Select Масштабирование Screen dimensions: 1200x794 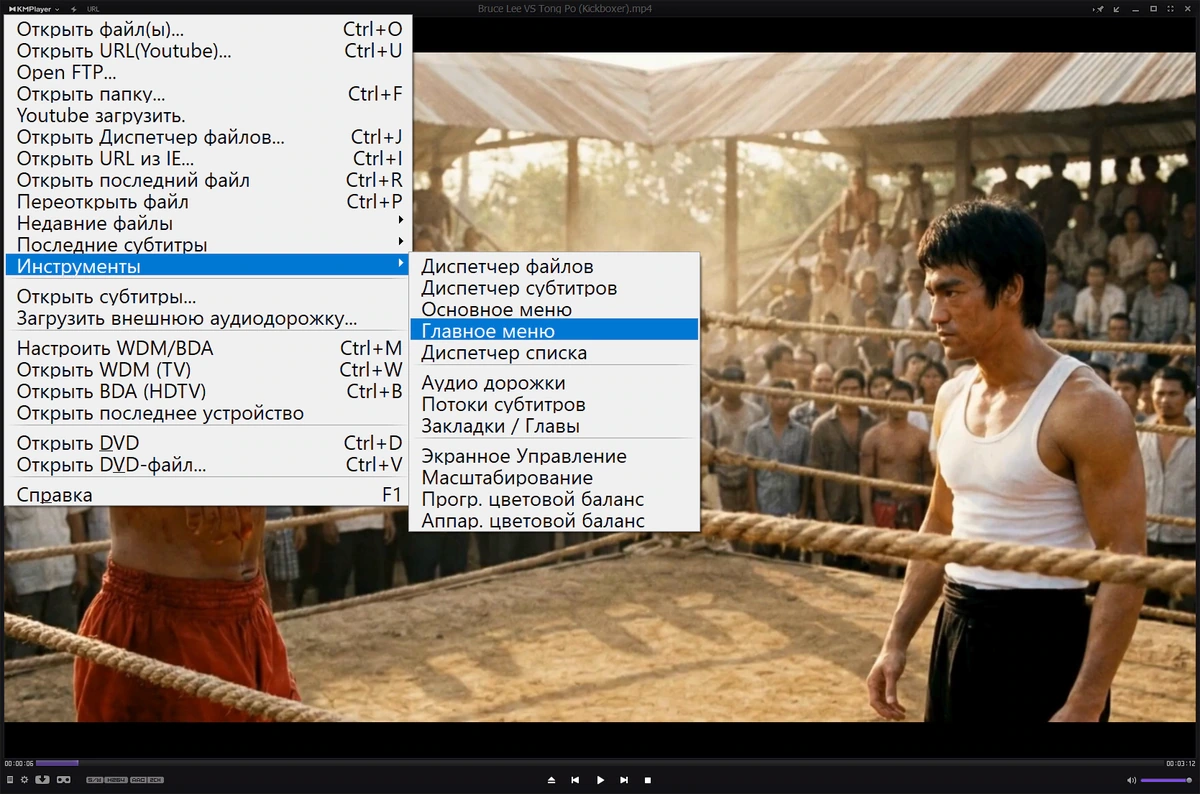[554, 478]
